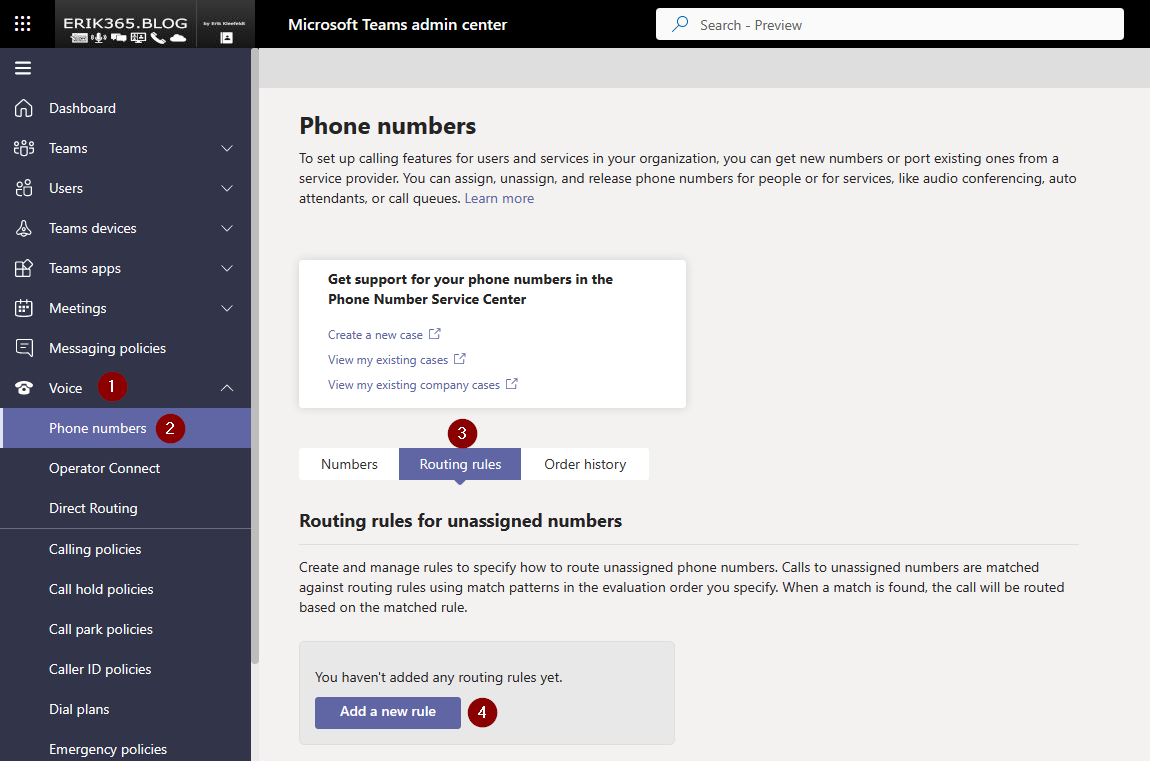Click the Dashboard home icon
This screenshot has width=1150, height=761.
(x=24, y=108)
